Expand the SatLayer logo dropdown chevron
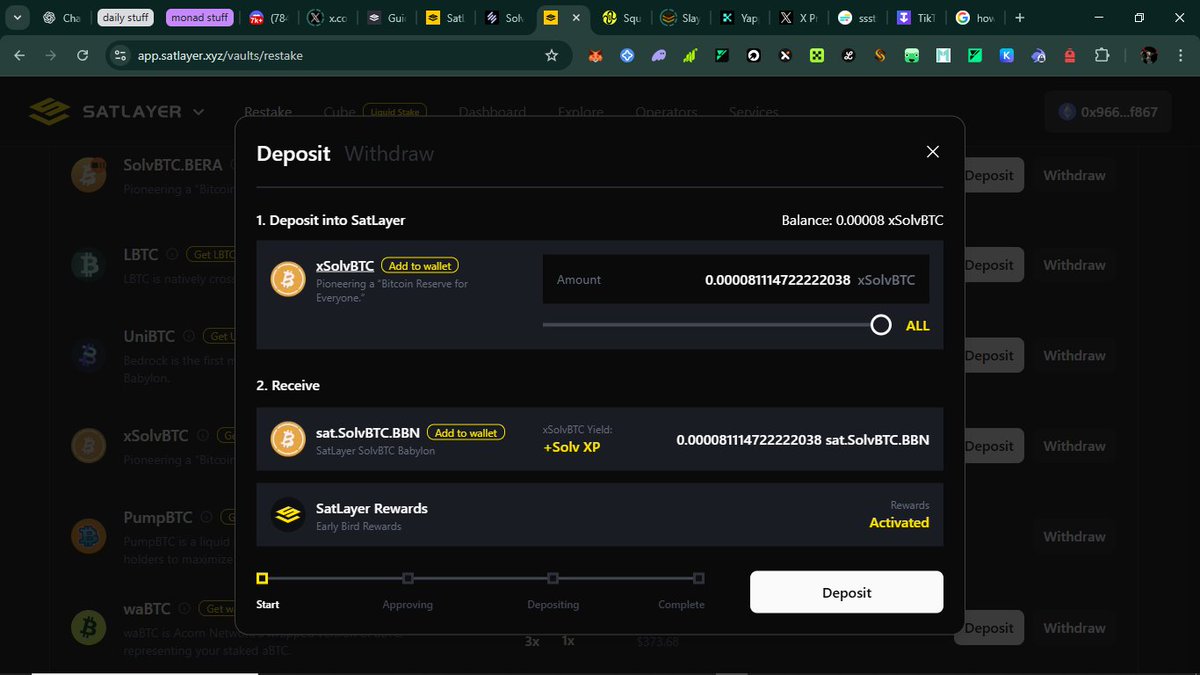This screenshot has width=1200, height=675. click(199, 112)
